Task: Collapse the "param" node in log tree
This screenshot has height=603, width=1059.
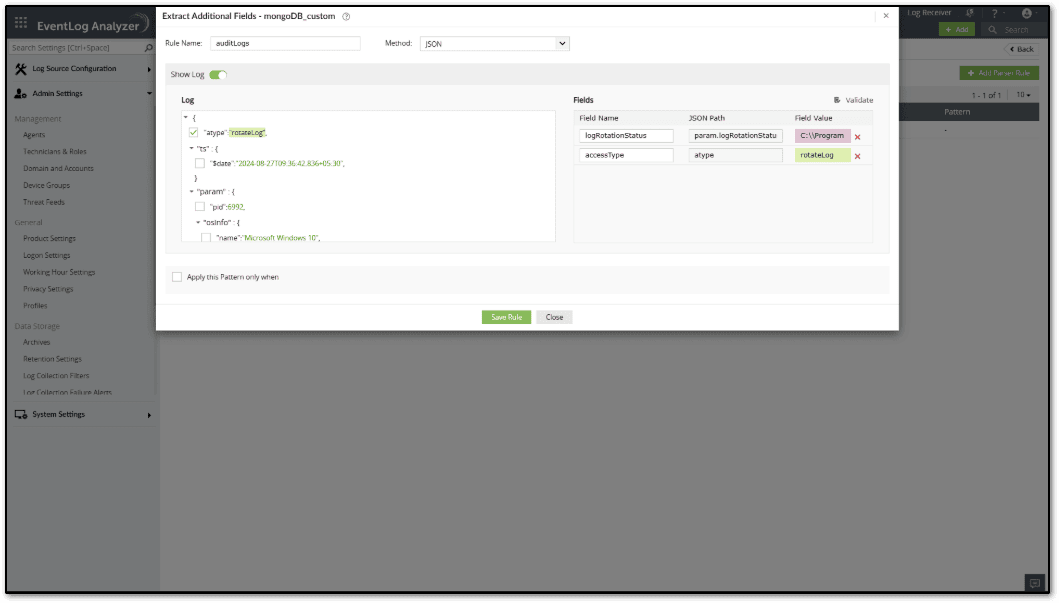Action: tap(192, 192)
